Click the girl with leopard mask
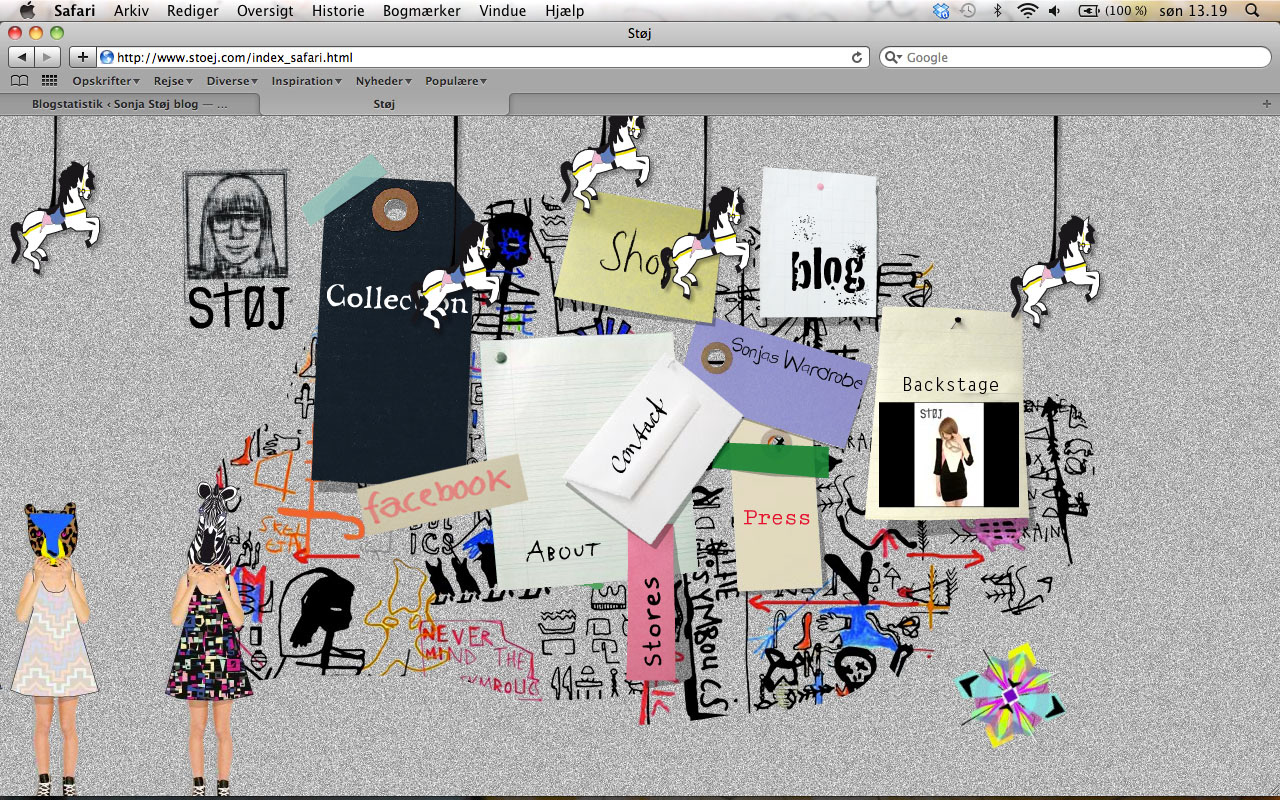 click(53, 647)
